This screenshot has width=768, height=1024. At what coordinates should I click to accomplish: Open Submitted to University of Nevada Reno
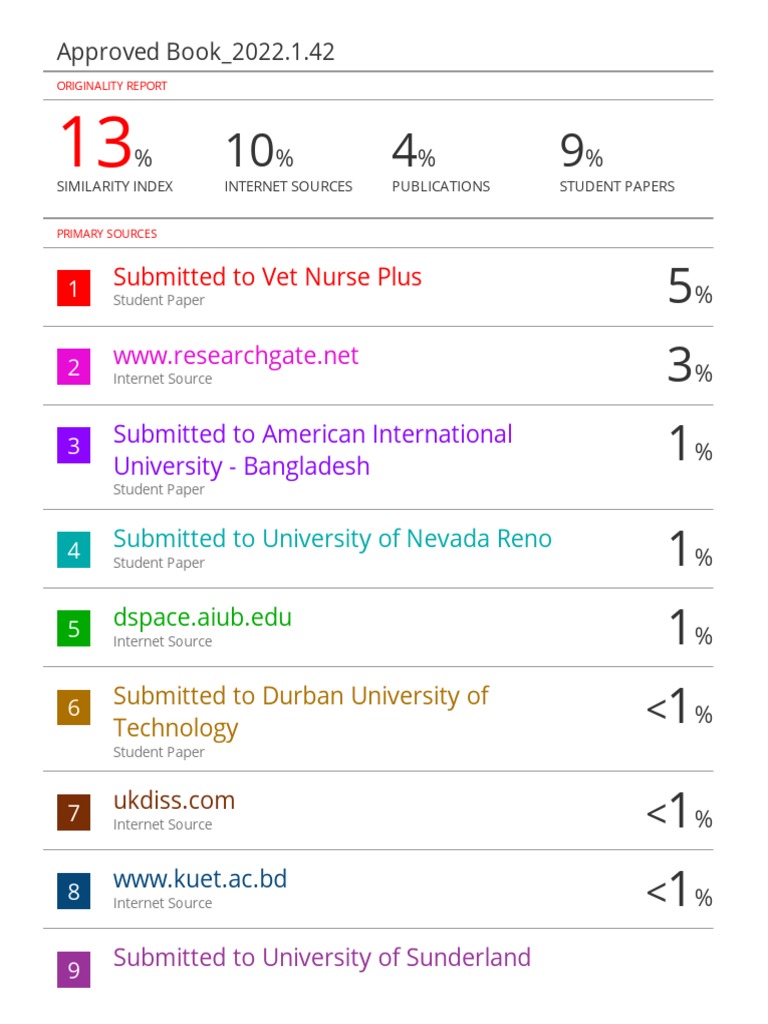[x=332, y=539]
